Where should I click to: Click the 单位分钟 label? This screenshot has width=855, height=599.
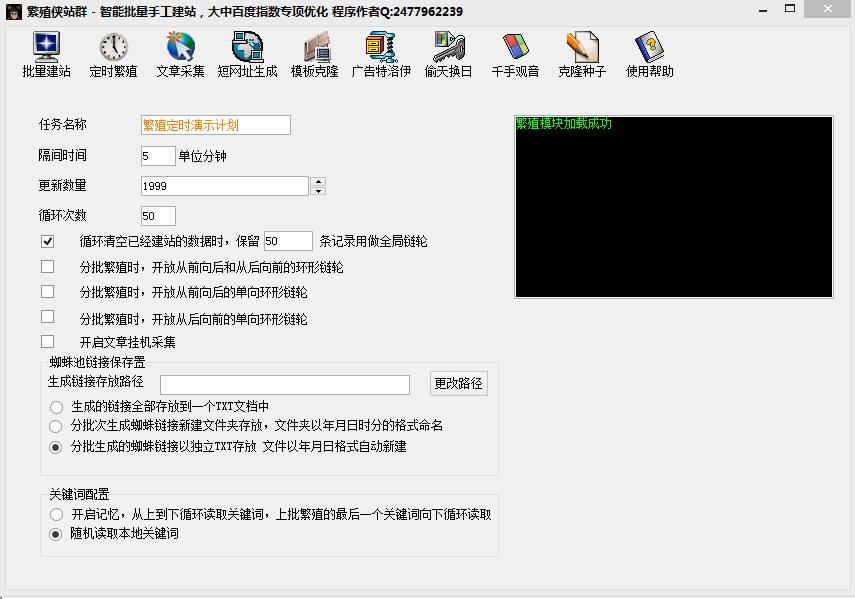click(202, 156)
